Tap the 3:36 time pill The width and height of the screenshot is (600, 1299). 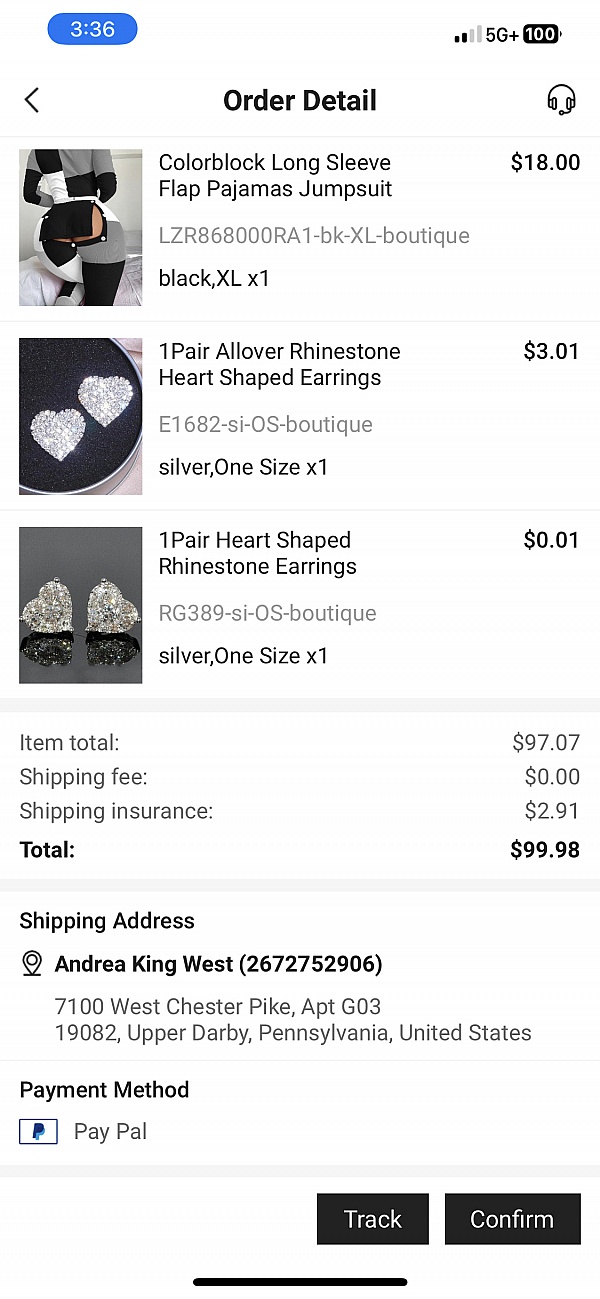click(x=92, y=30)
